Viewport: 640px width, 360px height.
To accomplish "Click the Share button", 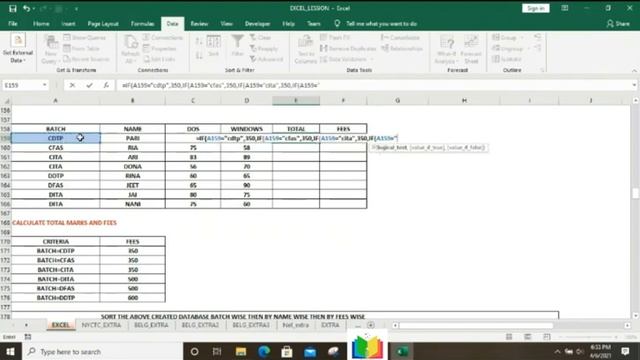I will click(x=618, y=24).
